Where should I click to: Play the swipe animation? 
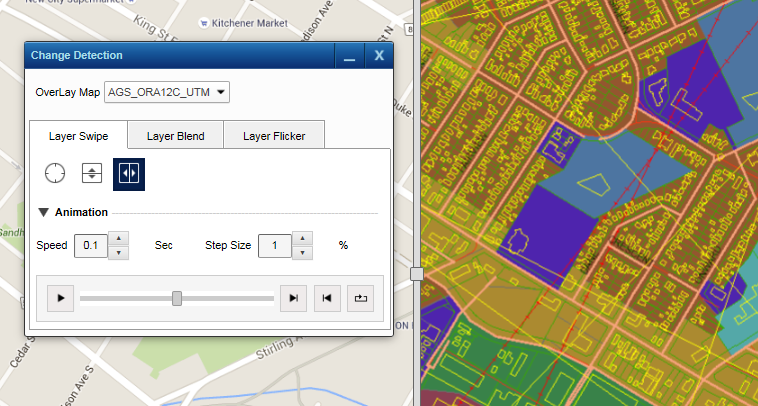(60, 298)
